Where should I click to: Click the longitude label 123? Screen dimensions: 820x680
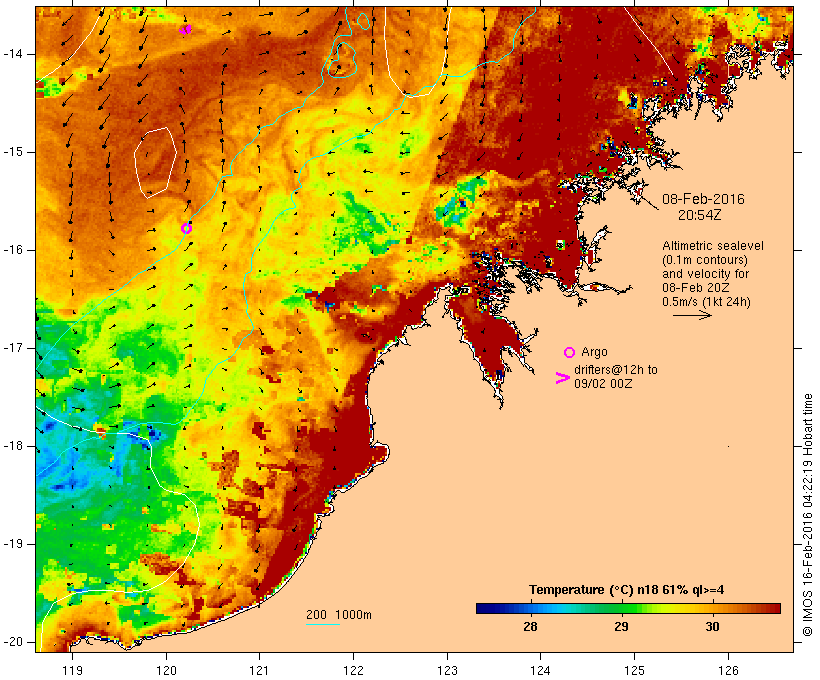(447, 670)
